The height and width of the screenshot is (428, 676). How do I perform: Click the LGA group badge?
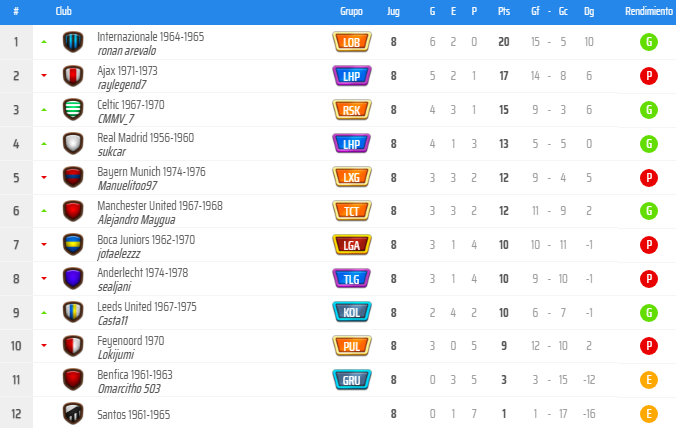[x=352, y=244]
